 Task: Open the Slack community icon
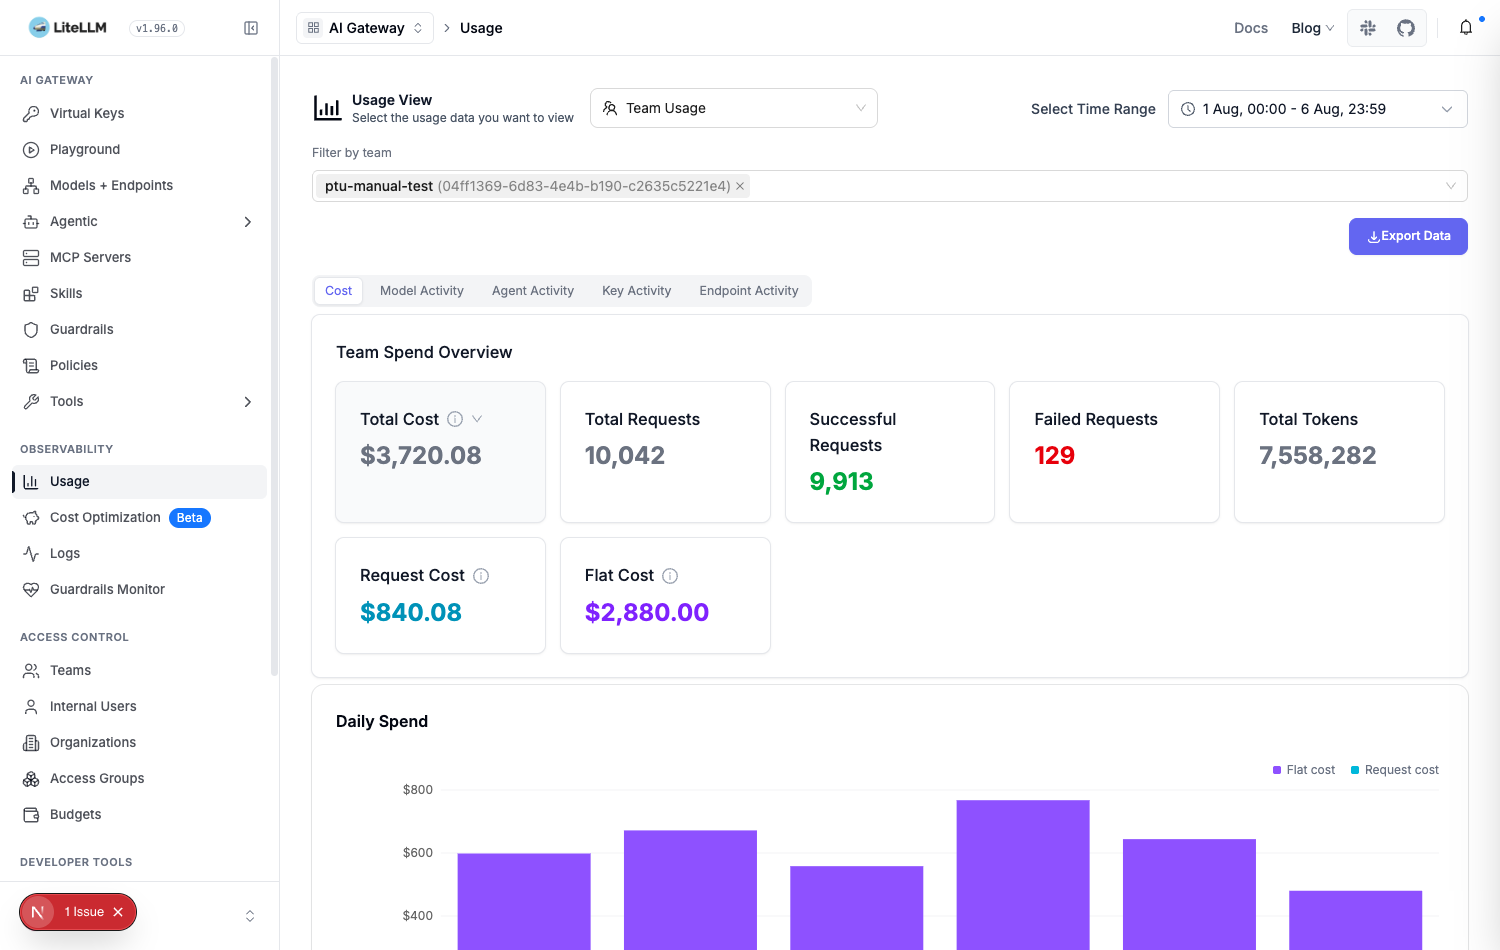(x=1368, y=28)
